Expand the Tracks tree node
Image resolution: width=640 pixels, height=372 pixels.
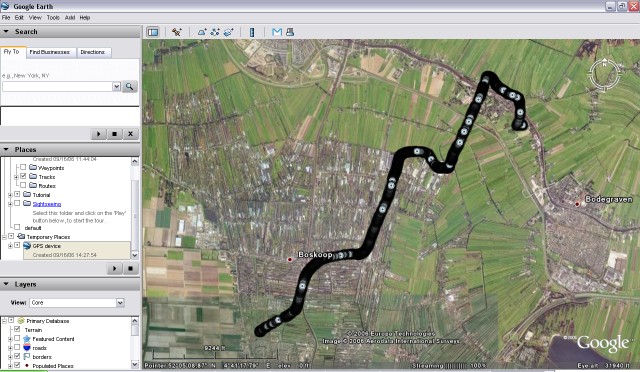(x=16, y=177)
